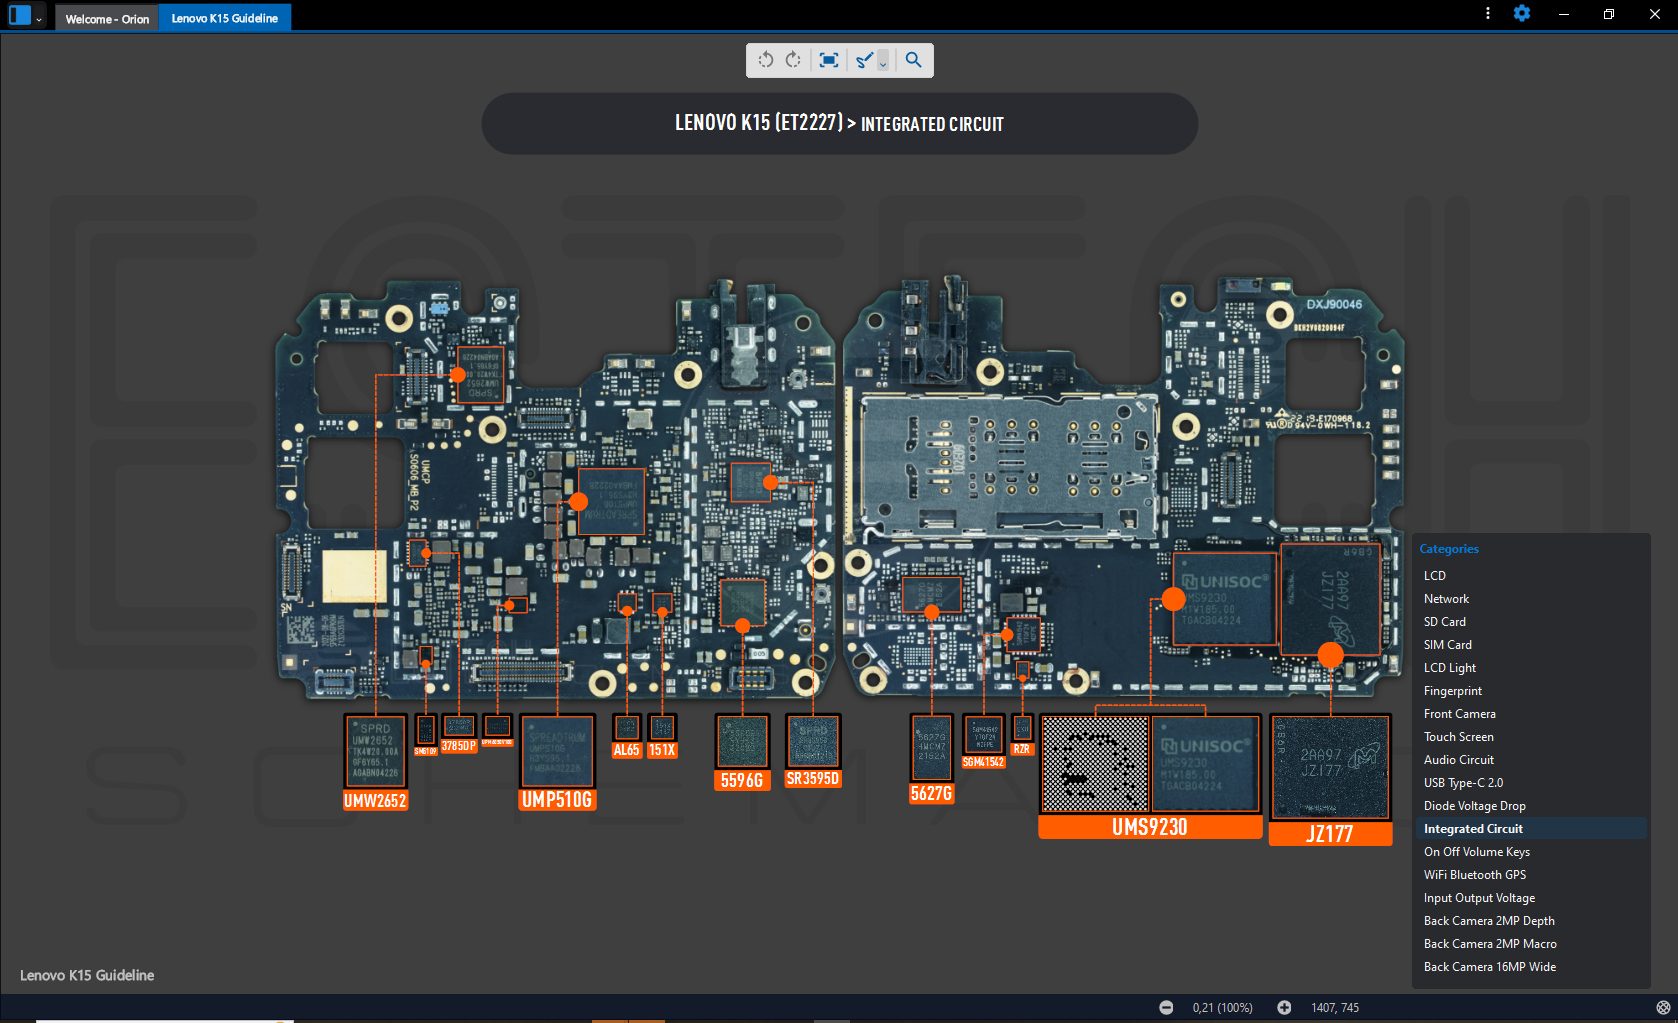Click the AL65 chip thumbnail
Screen dimensions: 1678x1023
click(x=627, y=728)
